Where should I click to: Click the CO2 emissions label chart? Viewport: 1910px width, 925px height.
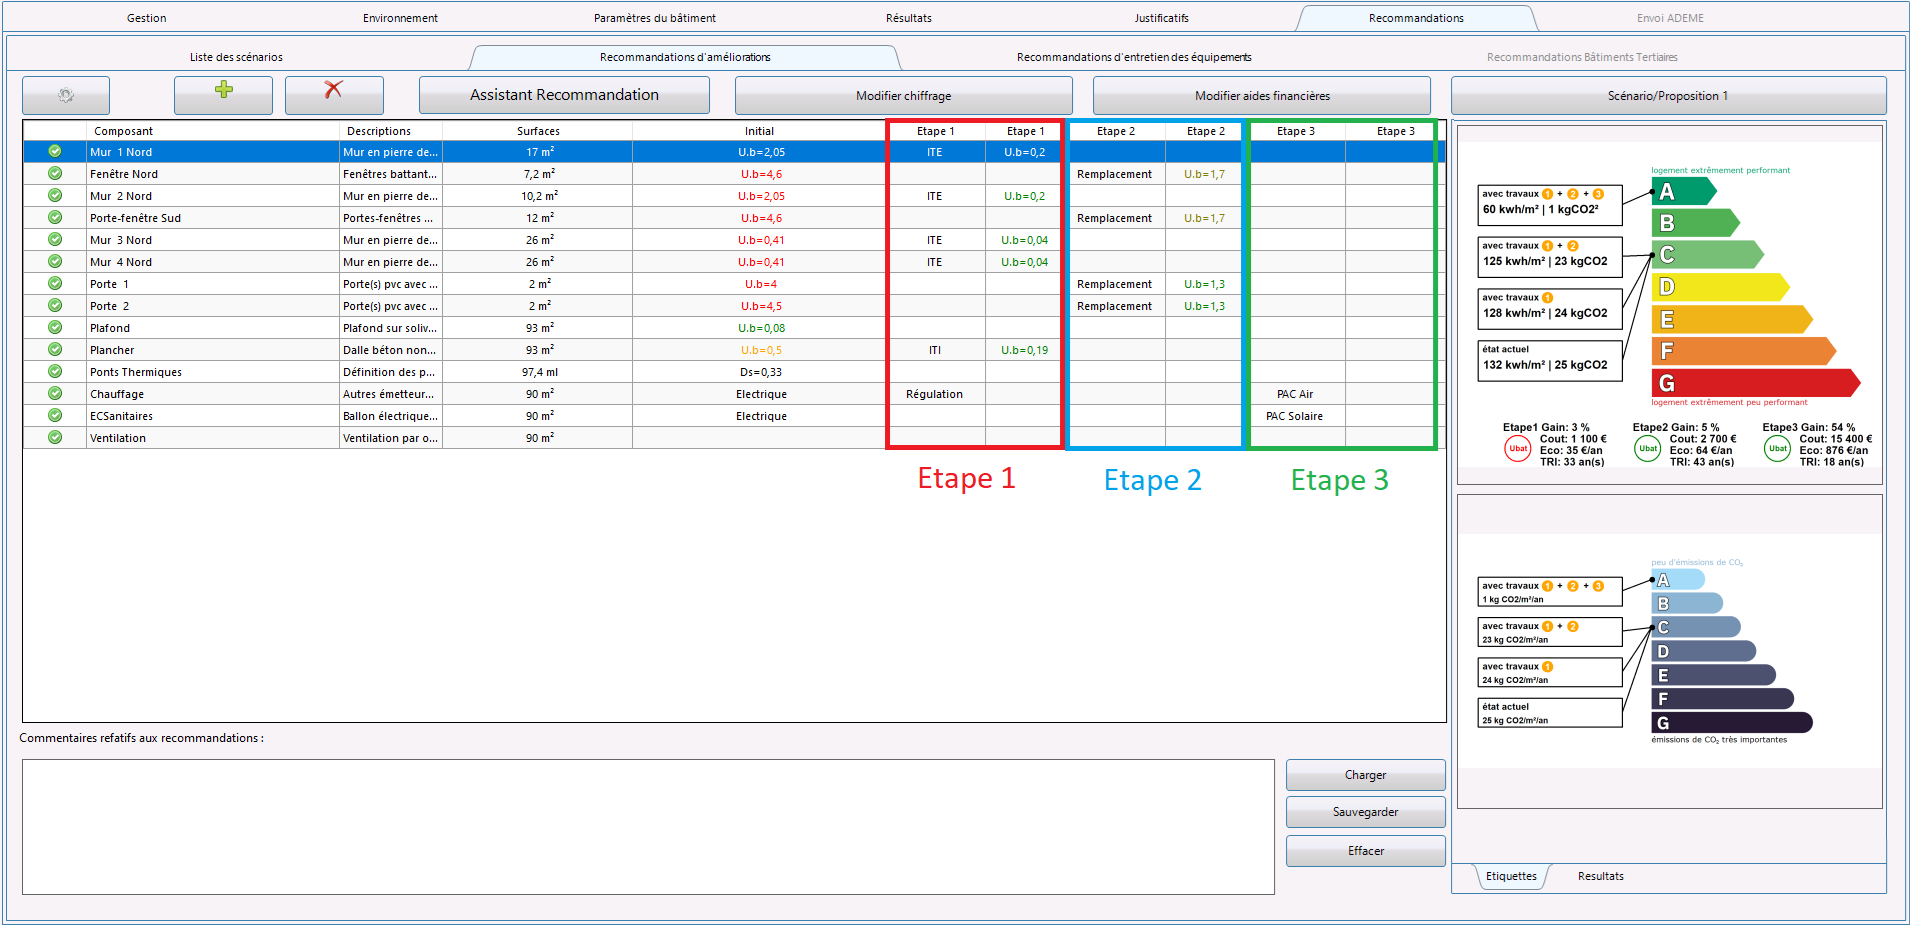coord(1670,650)
